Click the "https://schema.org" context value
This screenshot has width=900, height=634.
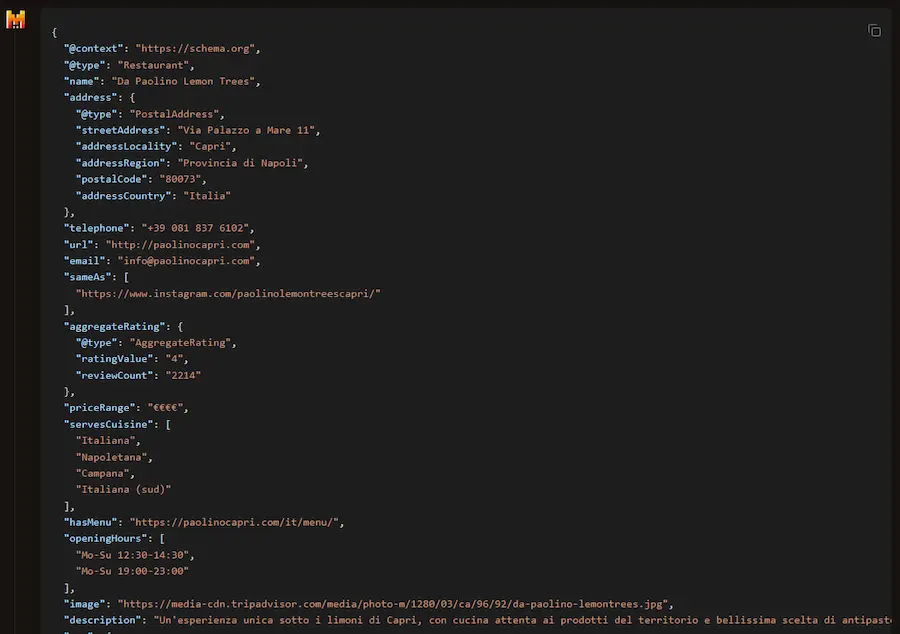coord(195,49)
